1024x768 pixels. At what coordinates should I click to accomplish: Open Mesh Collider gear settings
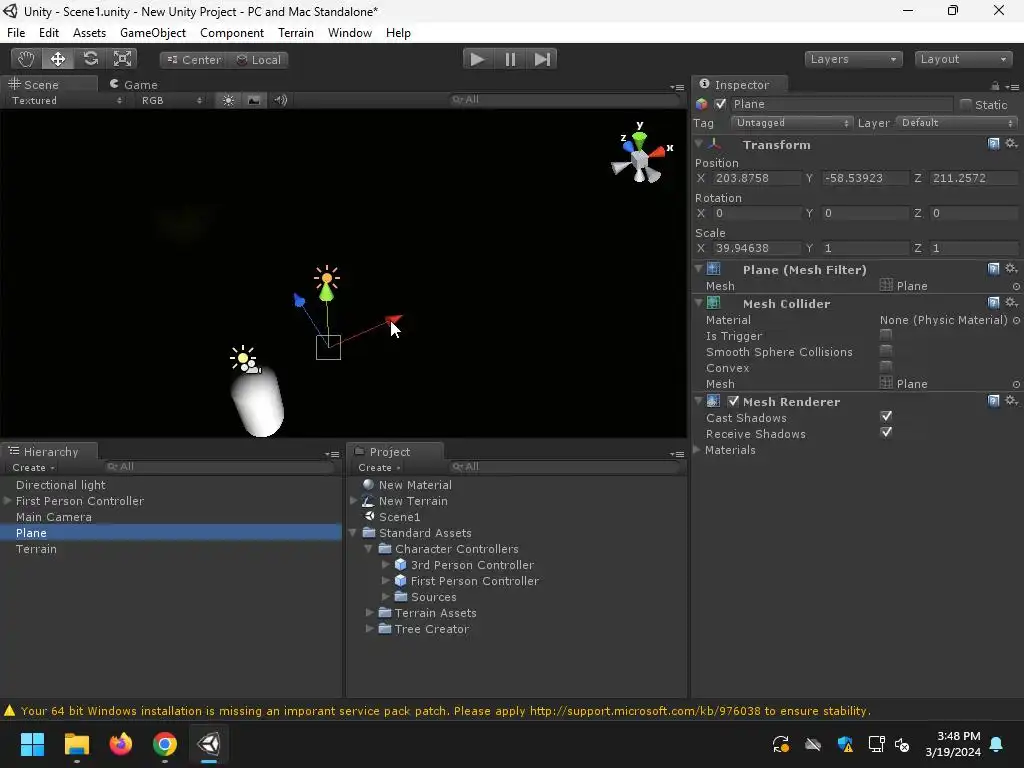tap(1011, 302)
